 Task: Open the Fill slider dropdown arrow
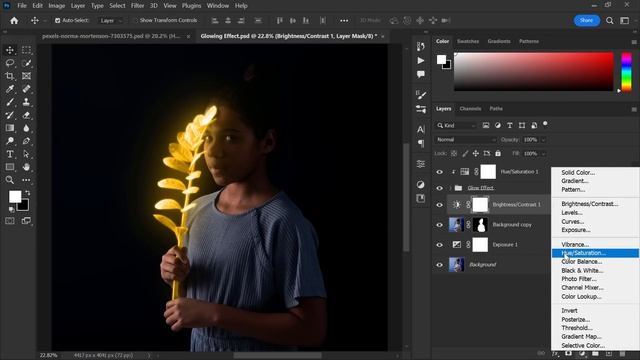(x=543, y=154)
